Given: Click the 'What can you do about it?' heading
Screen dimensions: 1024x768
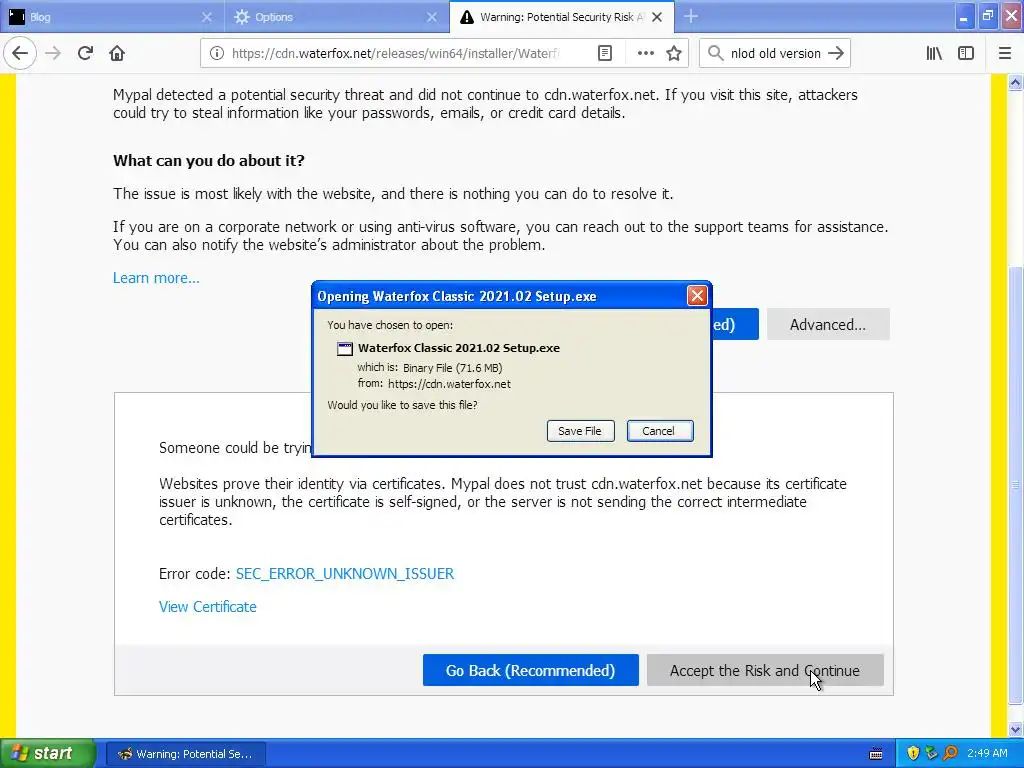Looking at the screenshot, I should [x=209, y=161].
